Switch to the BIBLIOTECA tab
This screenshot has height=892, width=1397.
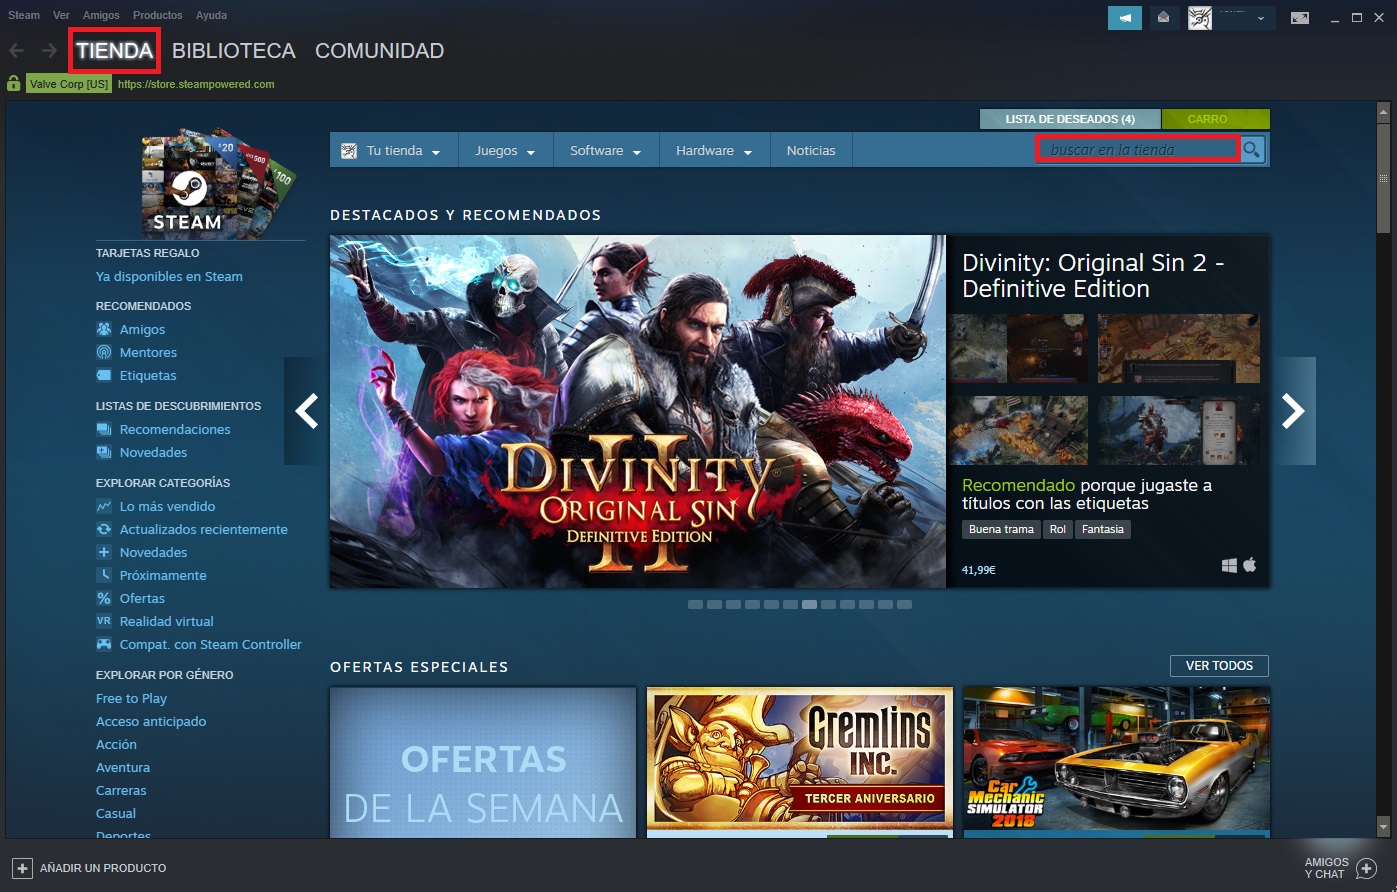click(233, 50)
